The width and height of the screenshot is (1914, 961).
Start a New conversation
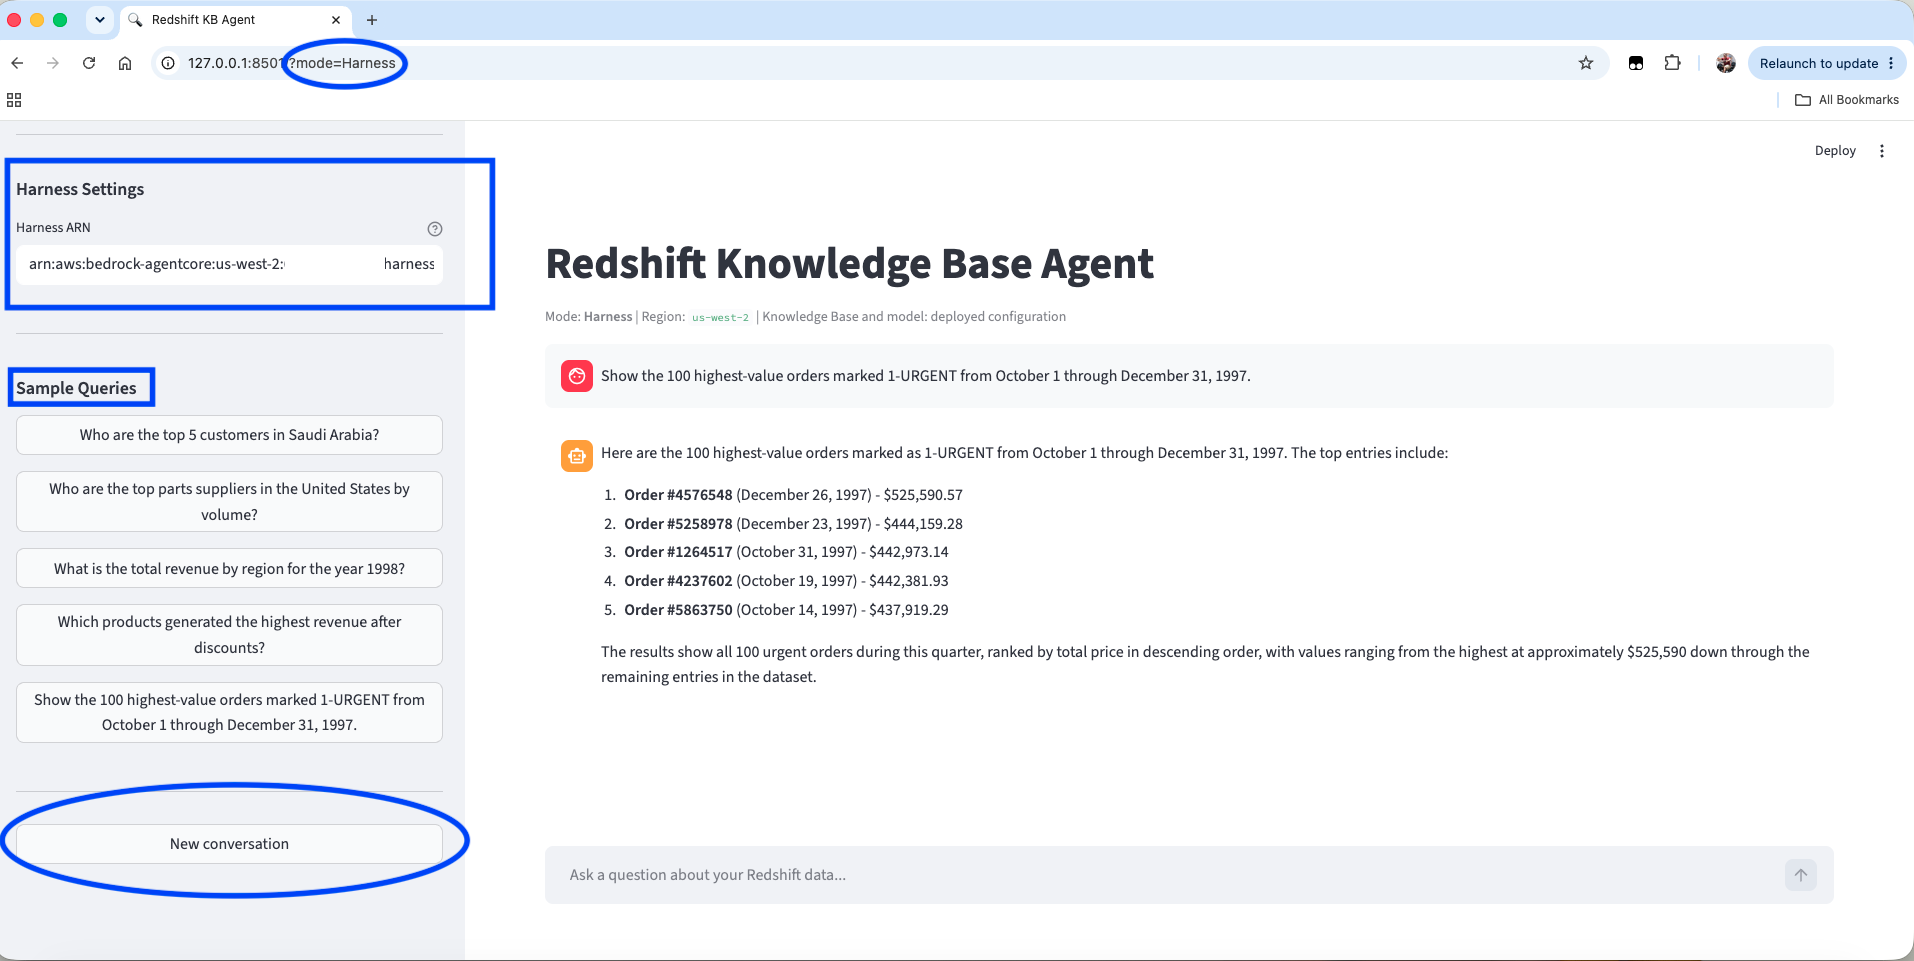(229, 844)
